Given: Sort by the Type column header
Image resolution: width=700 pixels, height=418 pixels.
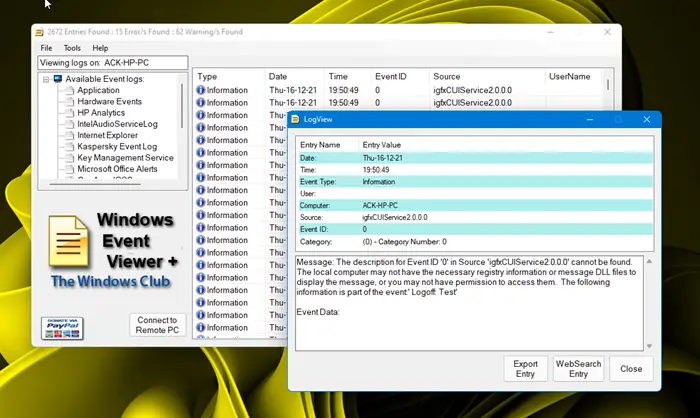Looking at the screenshot, I should [229, 76].
